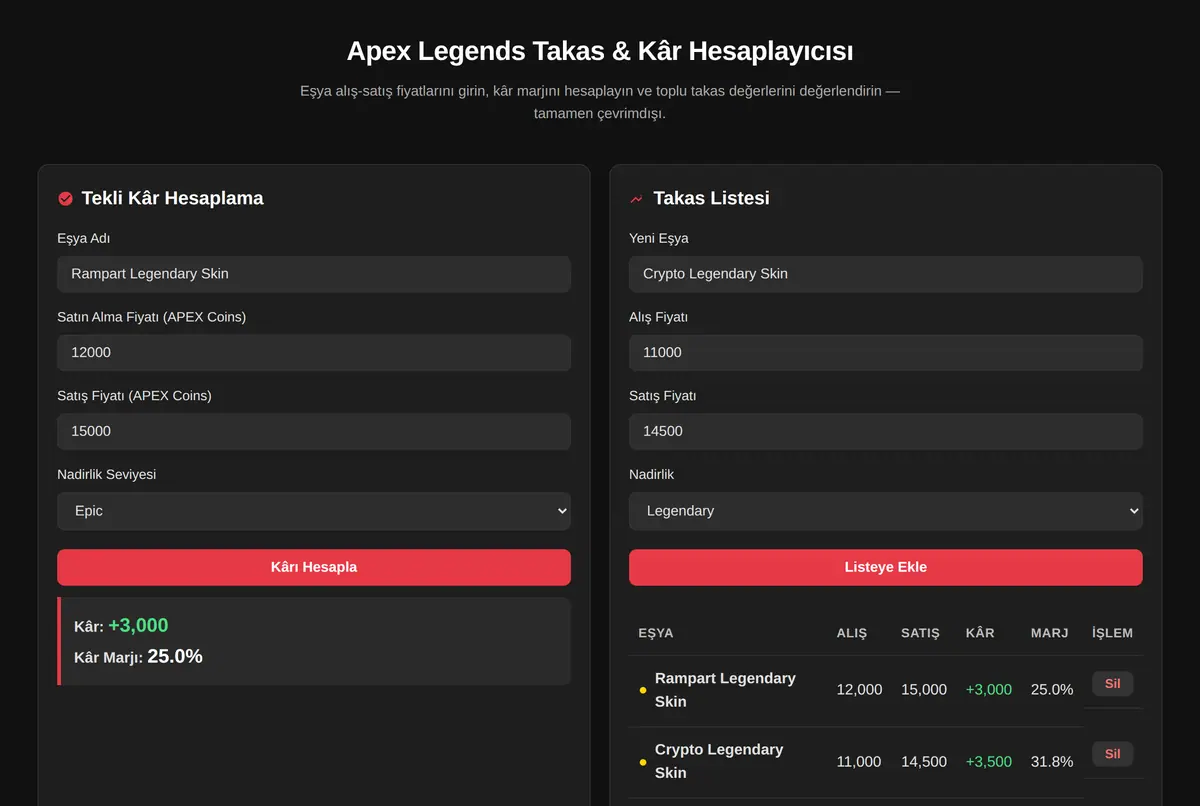Click the Kâr Marjı 25.0% result value
This screenshot has width=1200, height=806.
(x=175, y=657)
